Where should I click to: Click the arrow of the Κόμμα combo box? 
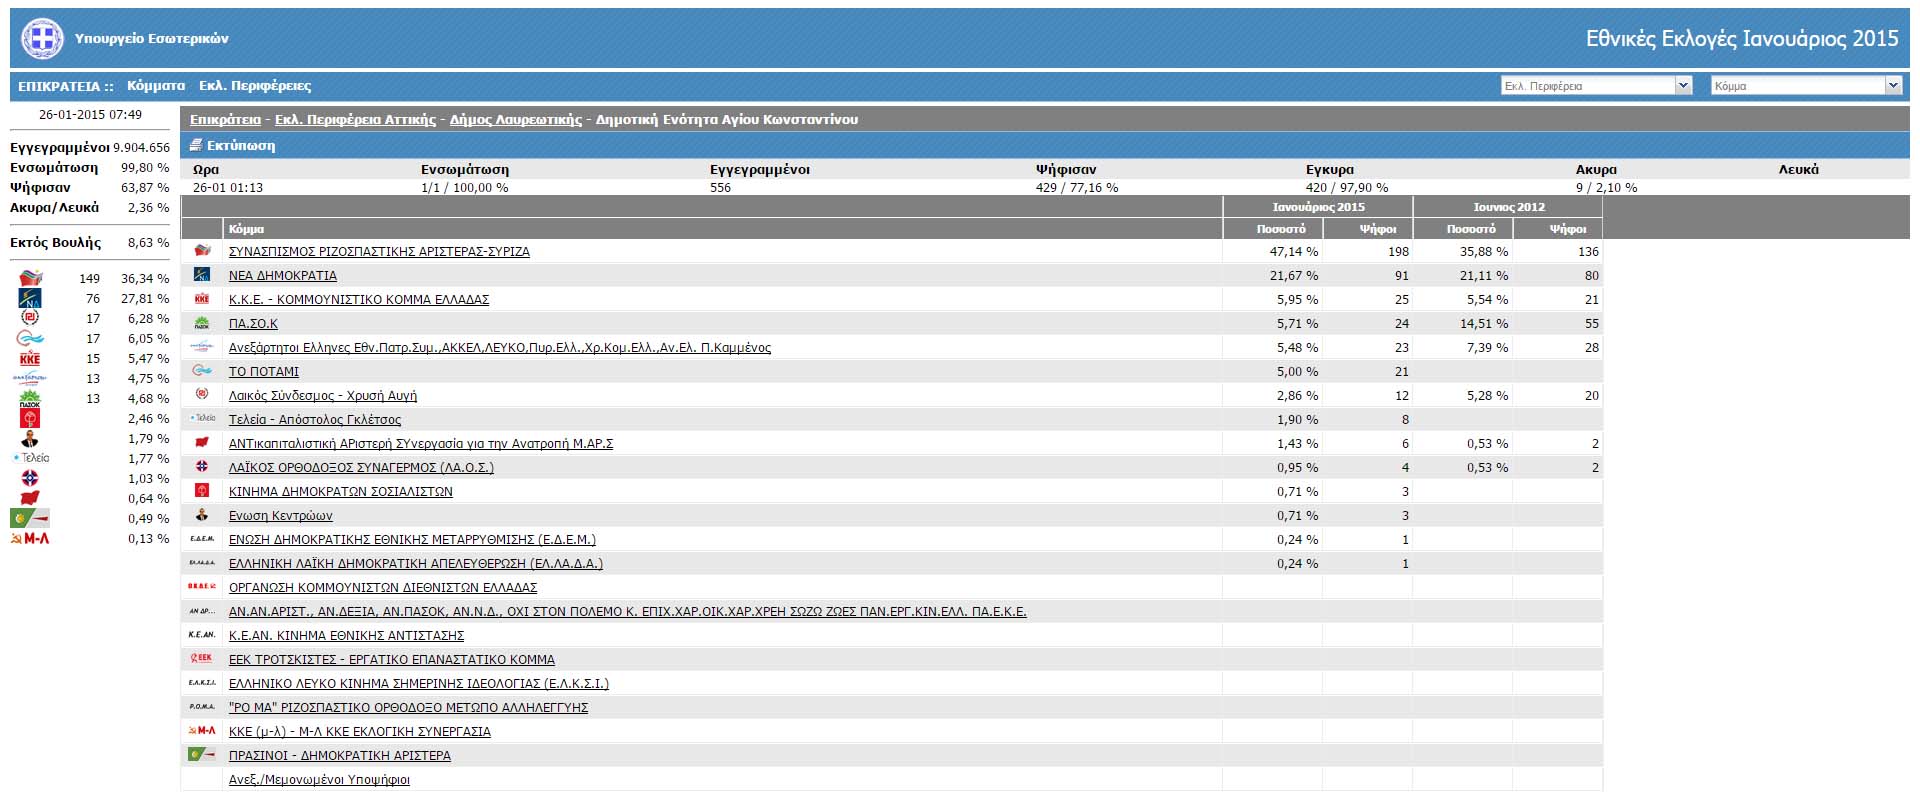click(1892, 86)
